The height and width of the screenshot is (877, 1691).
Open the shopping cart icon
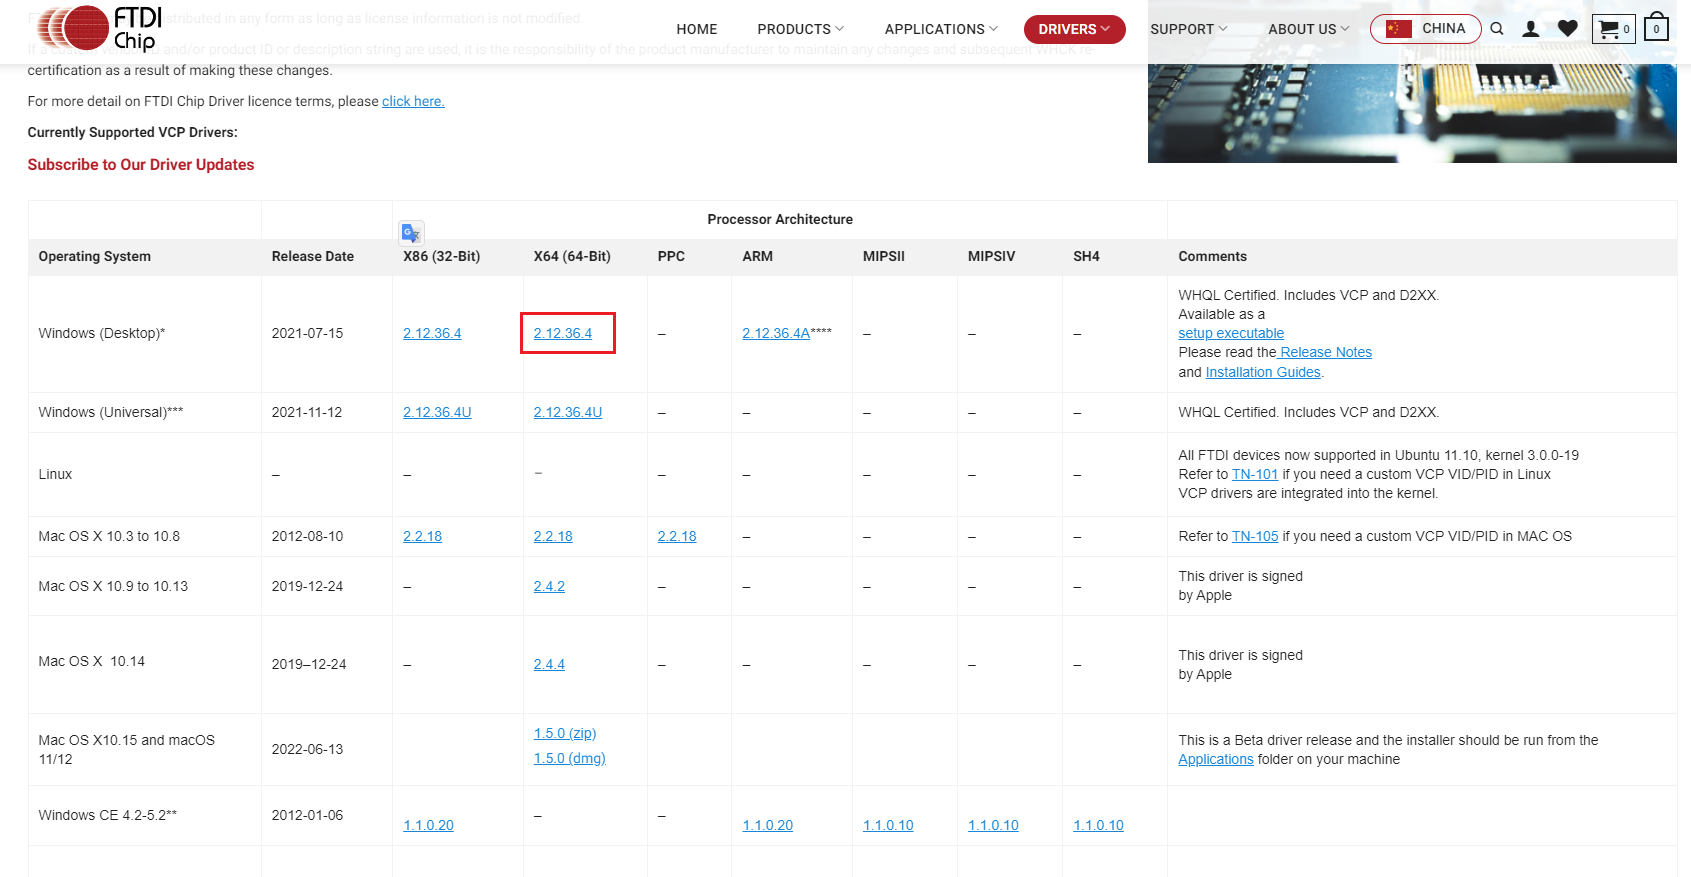[x=1614, y=29]
